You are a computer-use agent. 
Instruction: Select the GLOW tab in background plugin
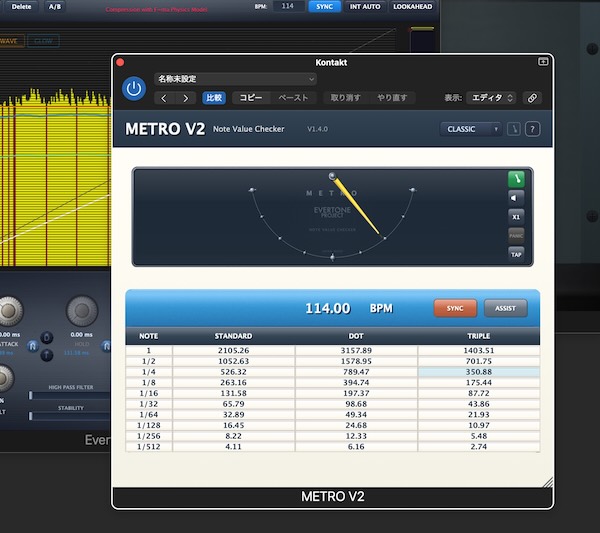[x=43, y=41]
